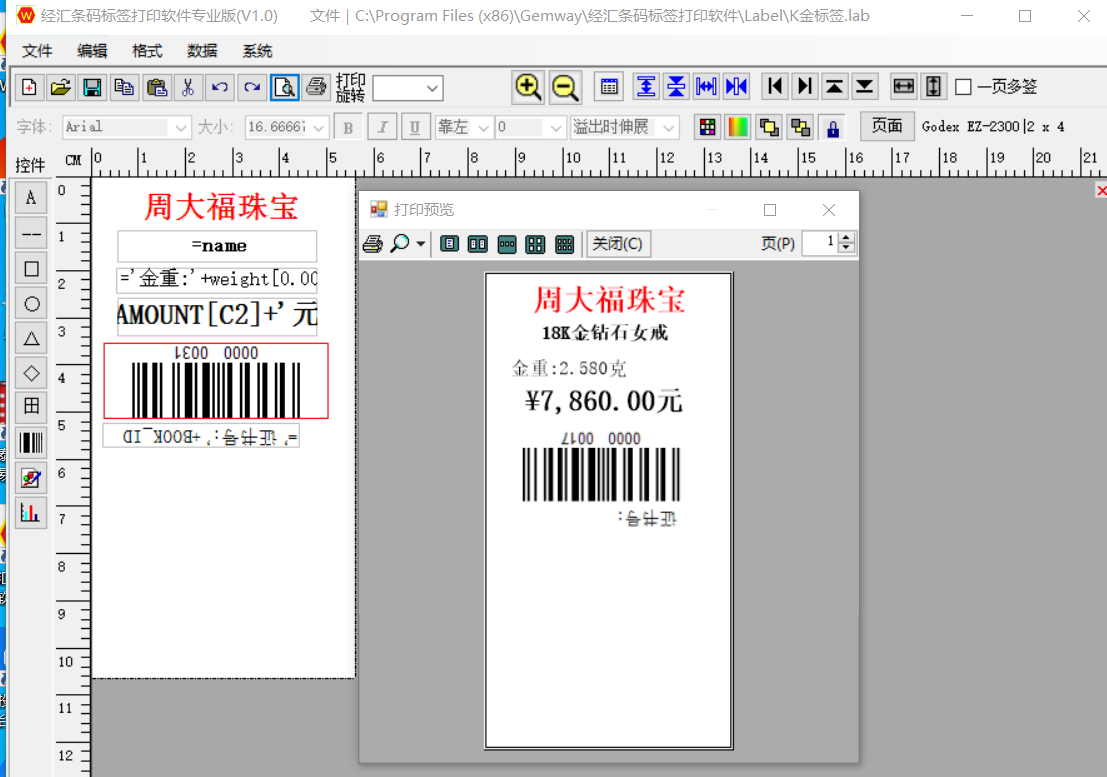The height and width of the screenshot is (777, 1107).
Task: Click the align top edges icon
Action: 646,87
